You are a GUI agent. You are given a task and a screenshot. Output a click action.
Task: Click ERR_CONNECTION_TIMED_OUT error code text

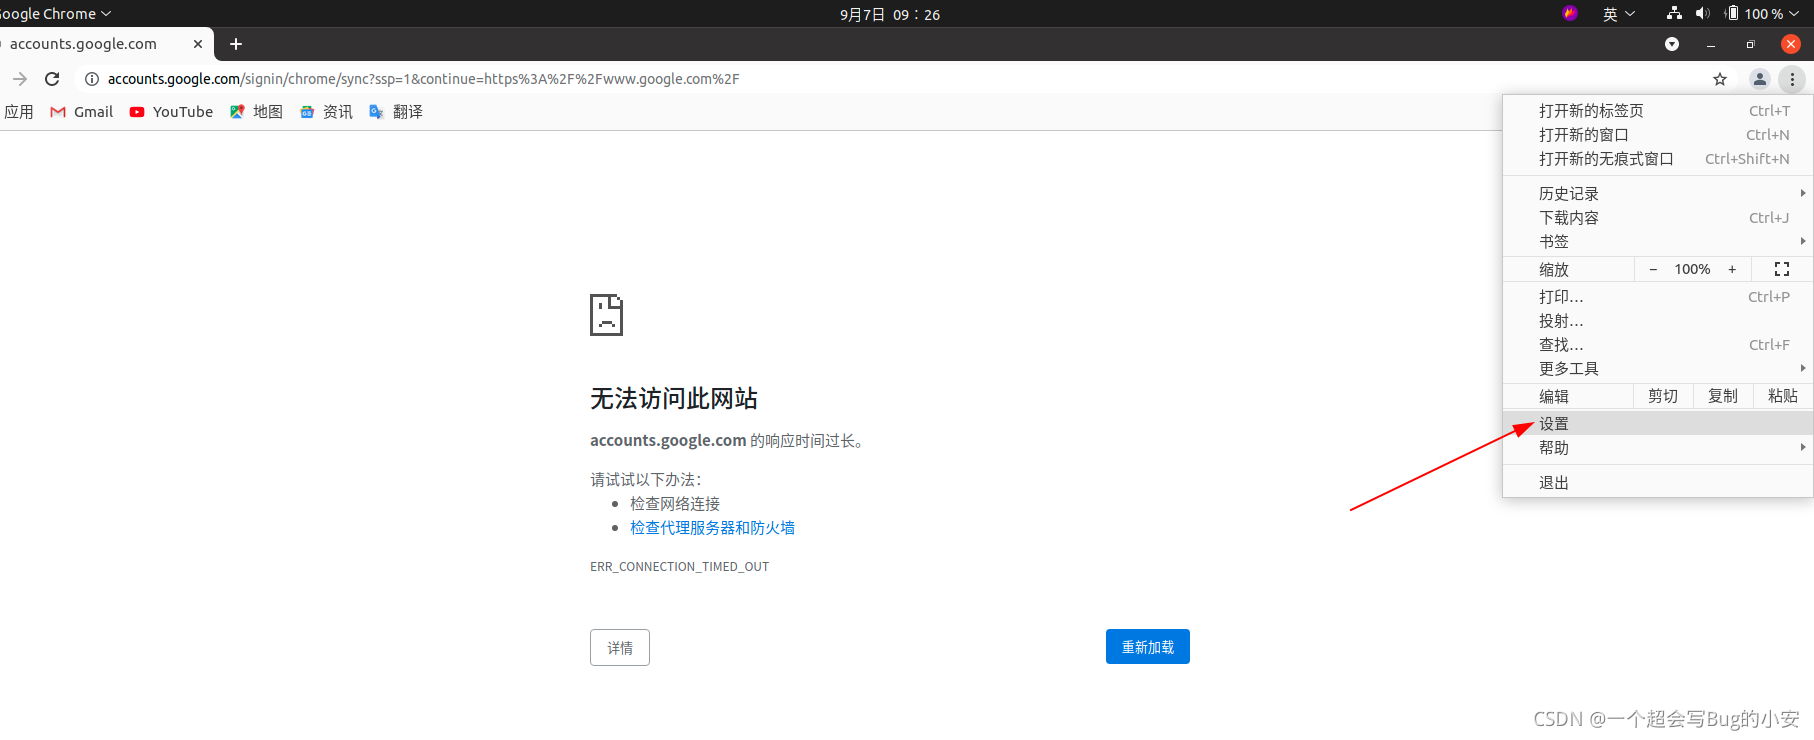click(x=680, y=567)
